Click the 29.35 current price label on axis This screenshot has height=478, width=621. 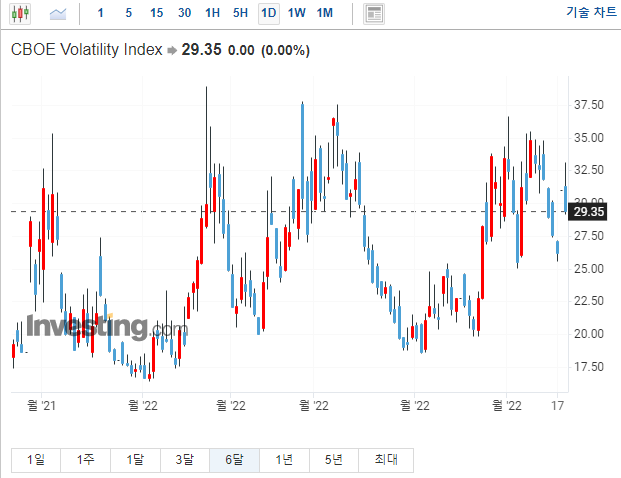(588, 211)
